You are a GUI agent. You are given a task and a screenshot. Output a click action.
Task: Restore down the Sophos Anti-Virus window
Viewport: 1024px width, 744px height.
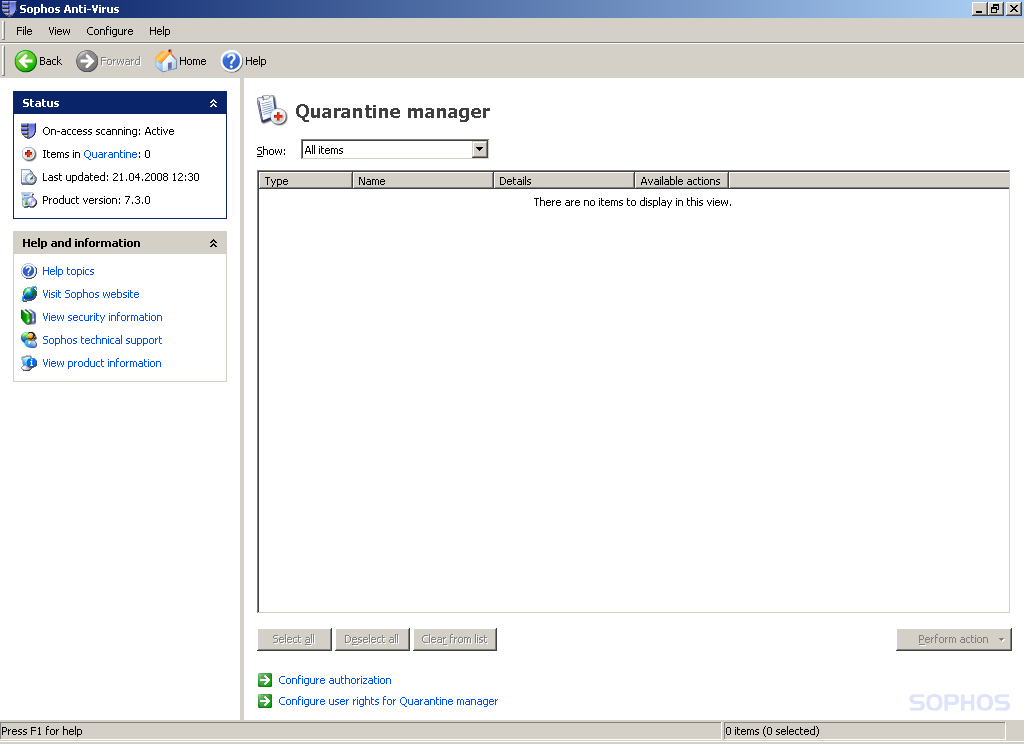pos(995,8)
